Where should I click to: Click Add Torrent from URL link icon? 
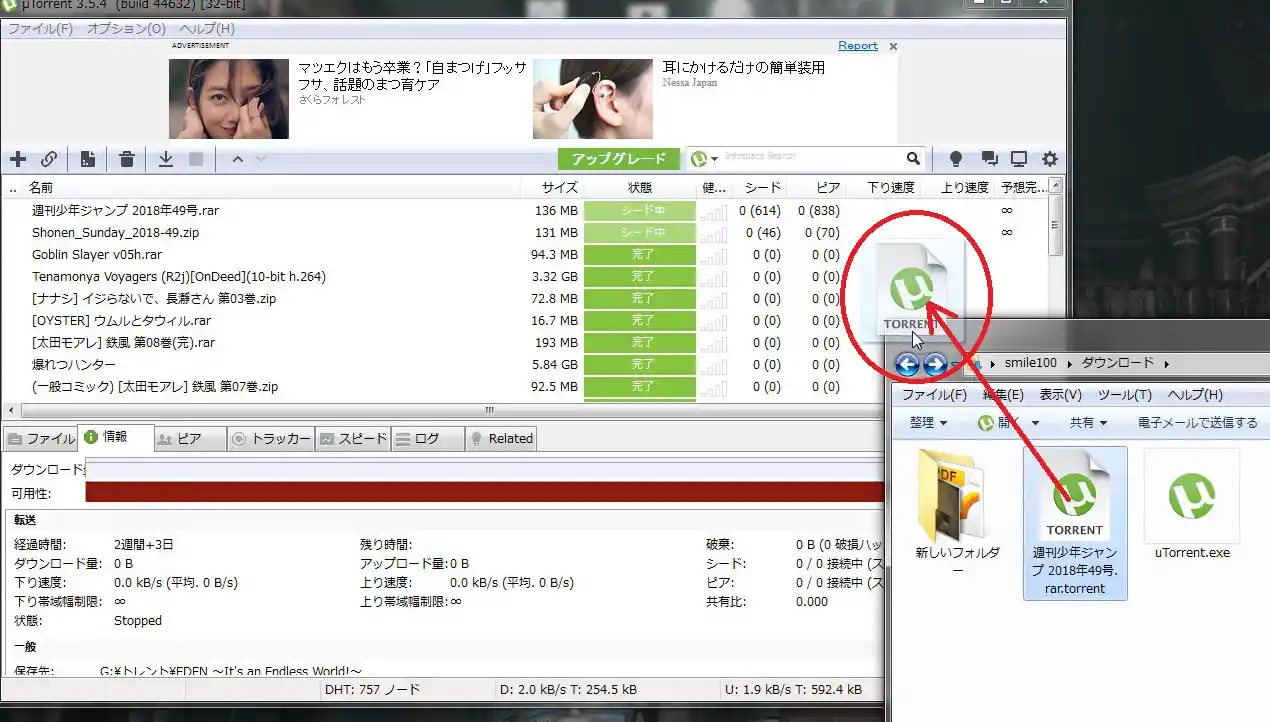(x=48, y=159)
